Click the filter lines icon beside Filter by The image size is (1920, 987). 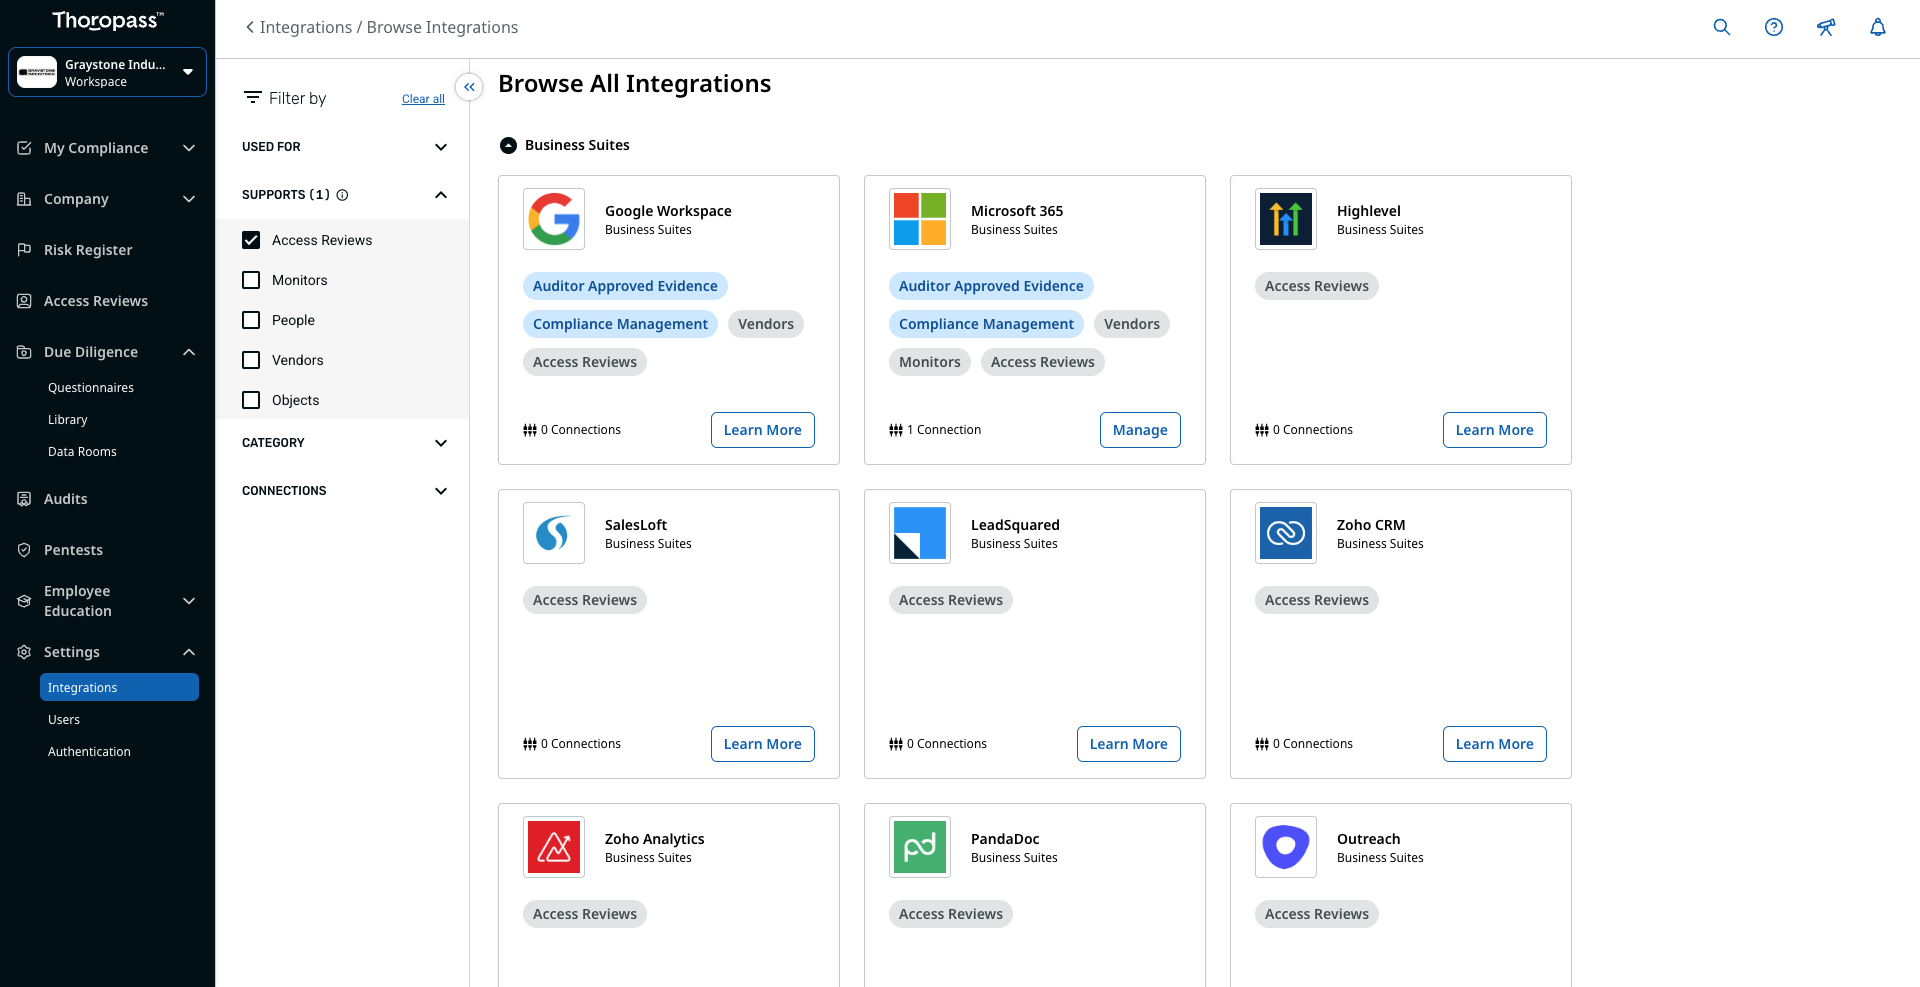(253, 98)
